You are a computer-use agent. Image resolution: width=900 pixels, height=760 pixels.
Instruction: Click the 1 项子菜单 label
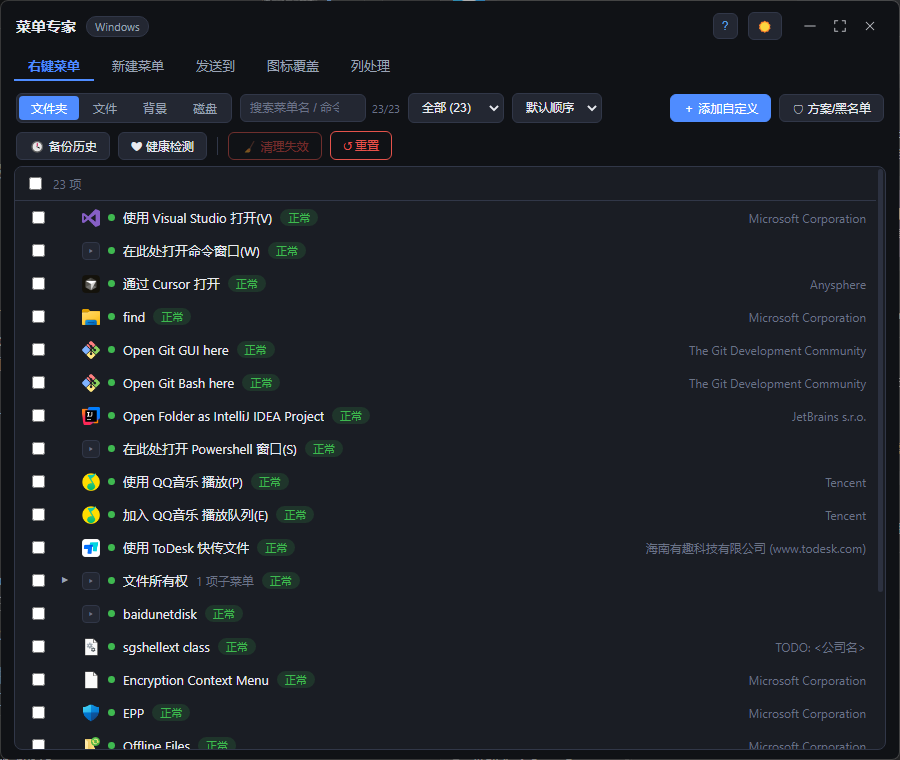(225, 581)
